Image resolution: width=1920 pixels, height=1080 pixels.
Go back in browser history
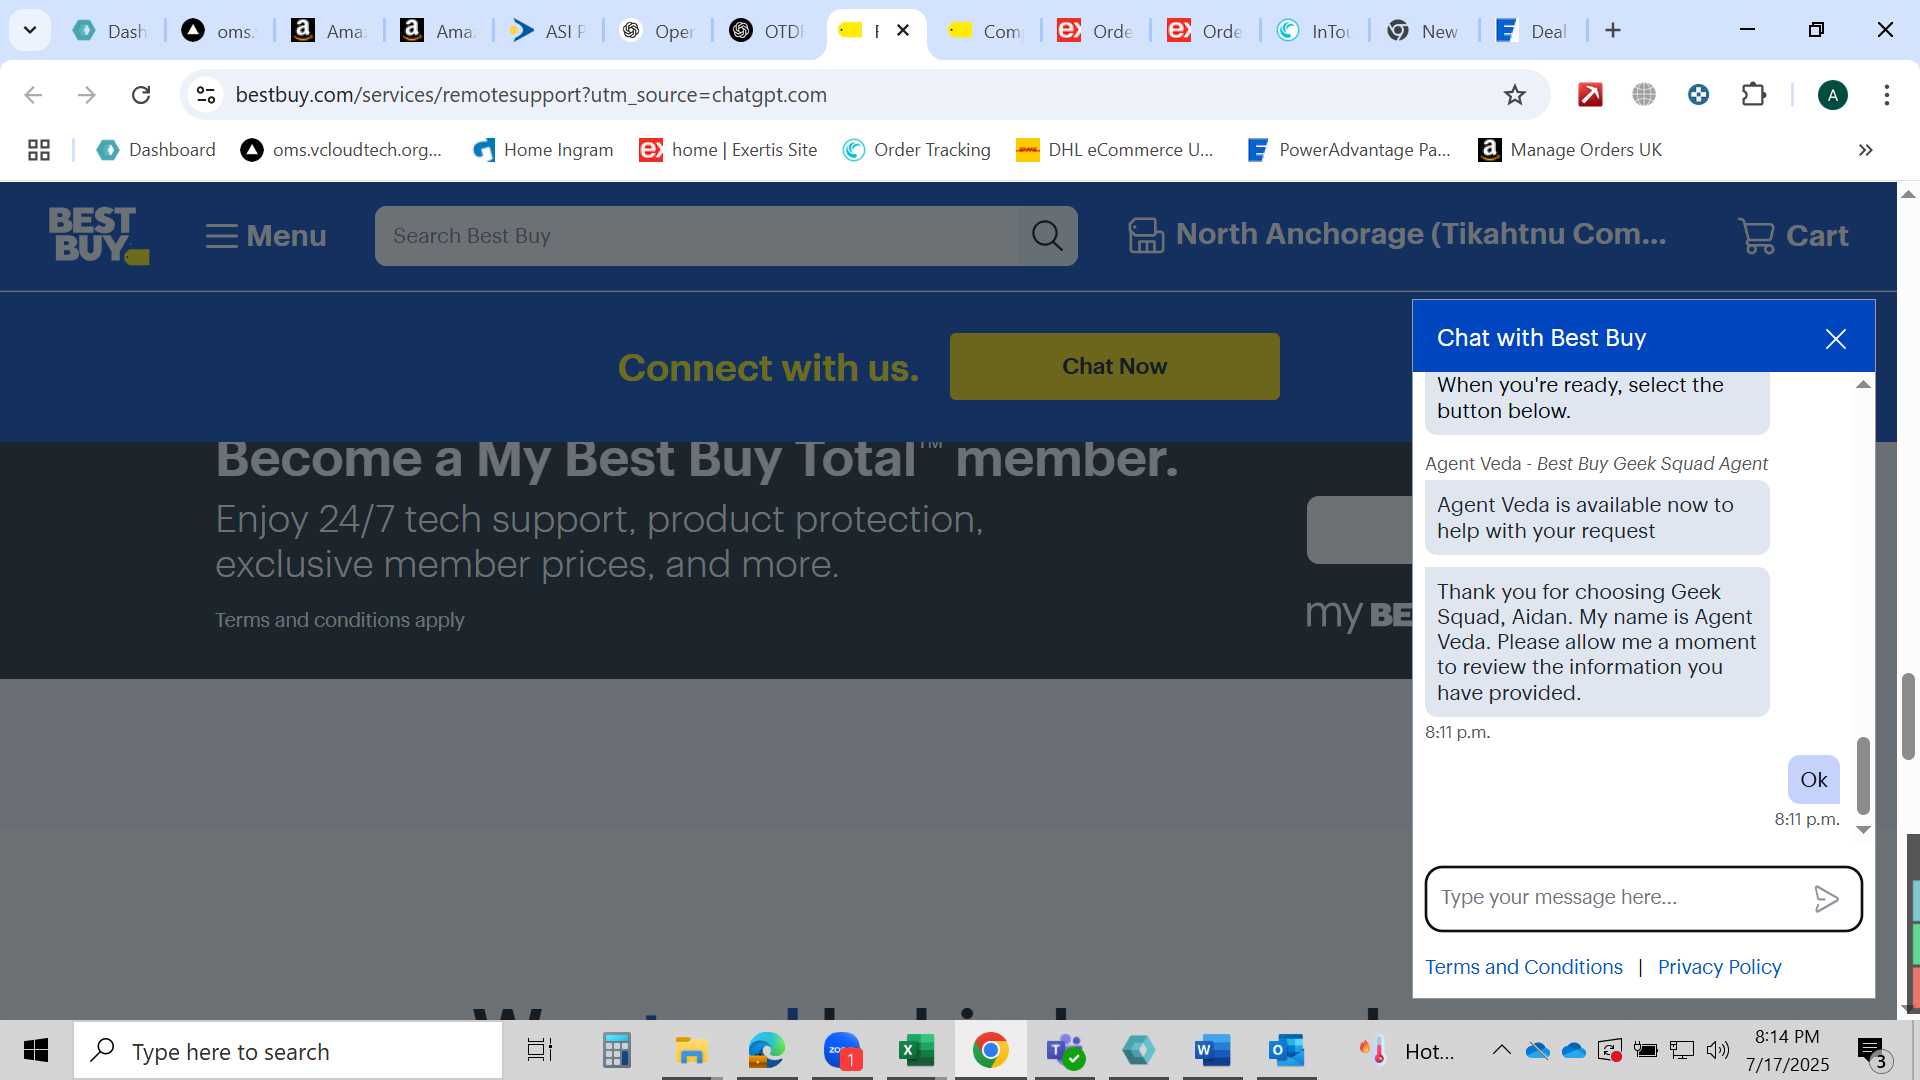pos(33,95)
